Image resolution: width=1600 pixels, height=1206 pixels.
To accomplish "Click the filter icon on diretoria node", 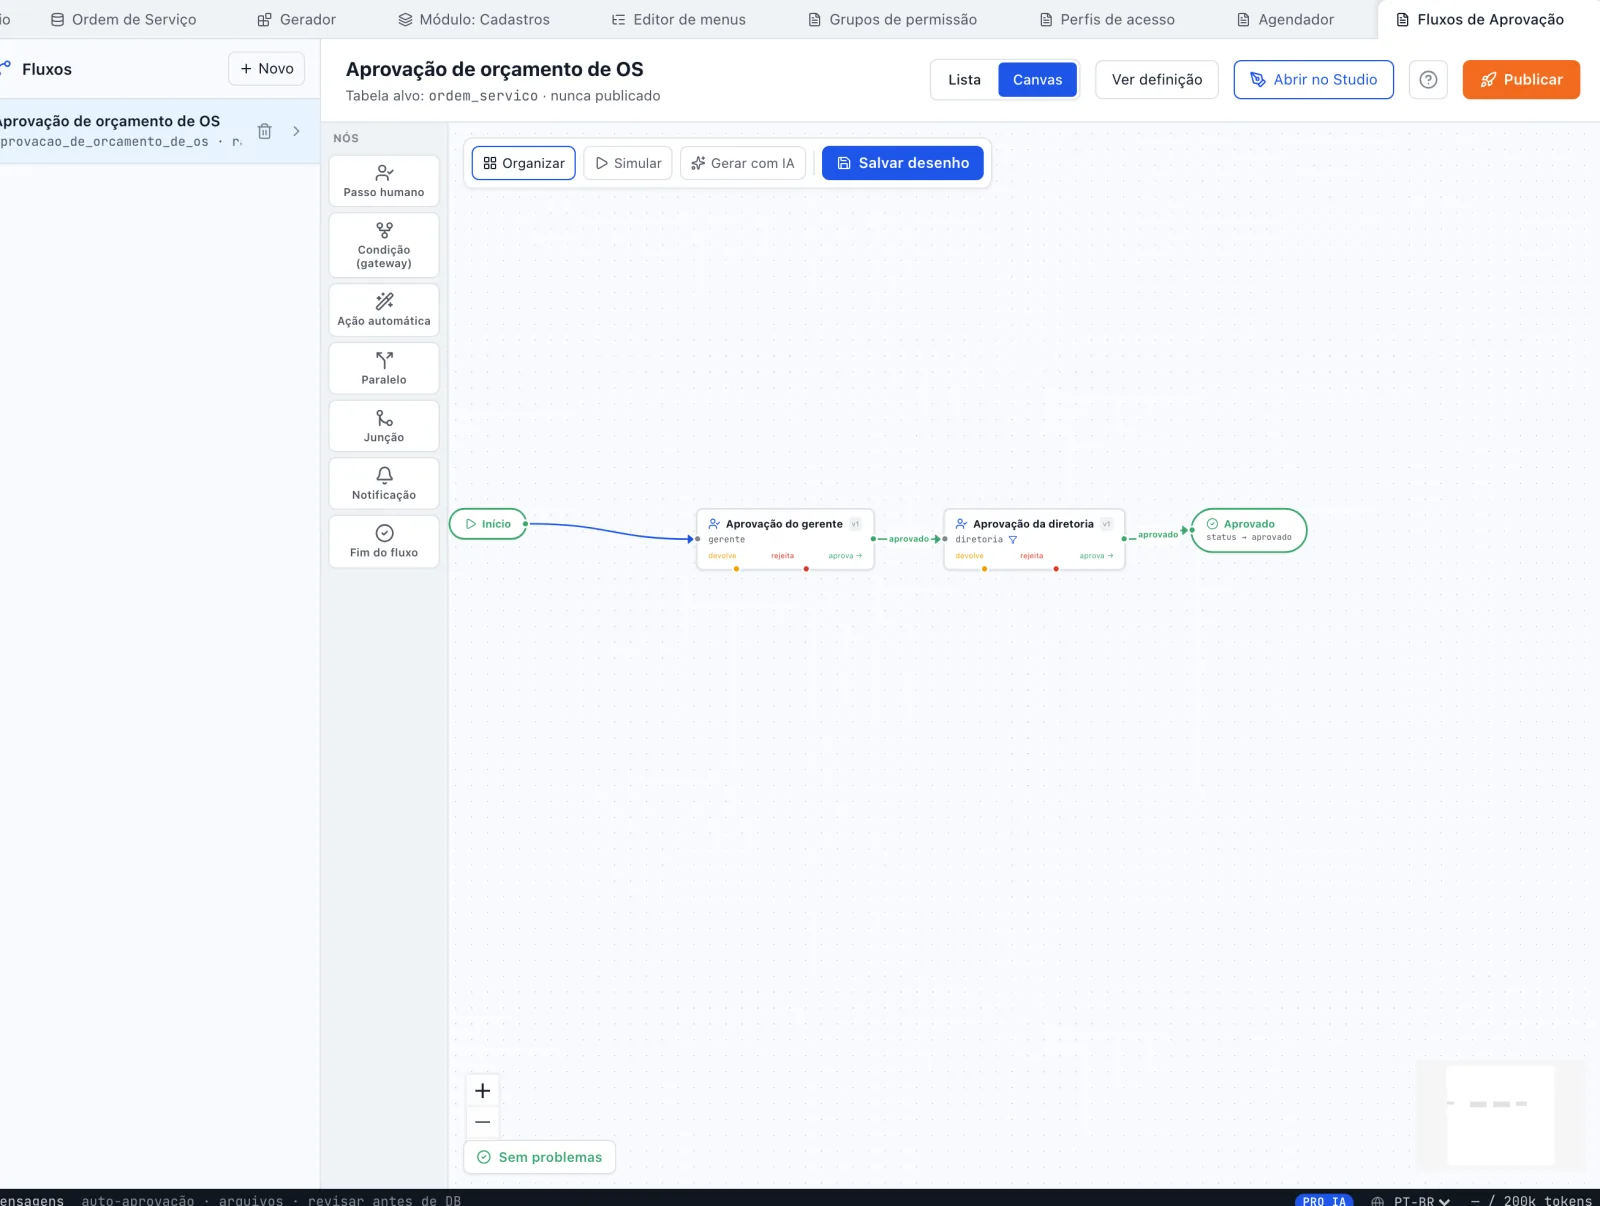I will click(1012, 540).
